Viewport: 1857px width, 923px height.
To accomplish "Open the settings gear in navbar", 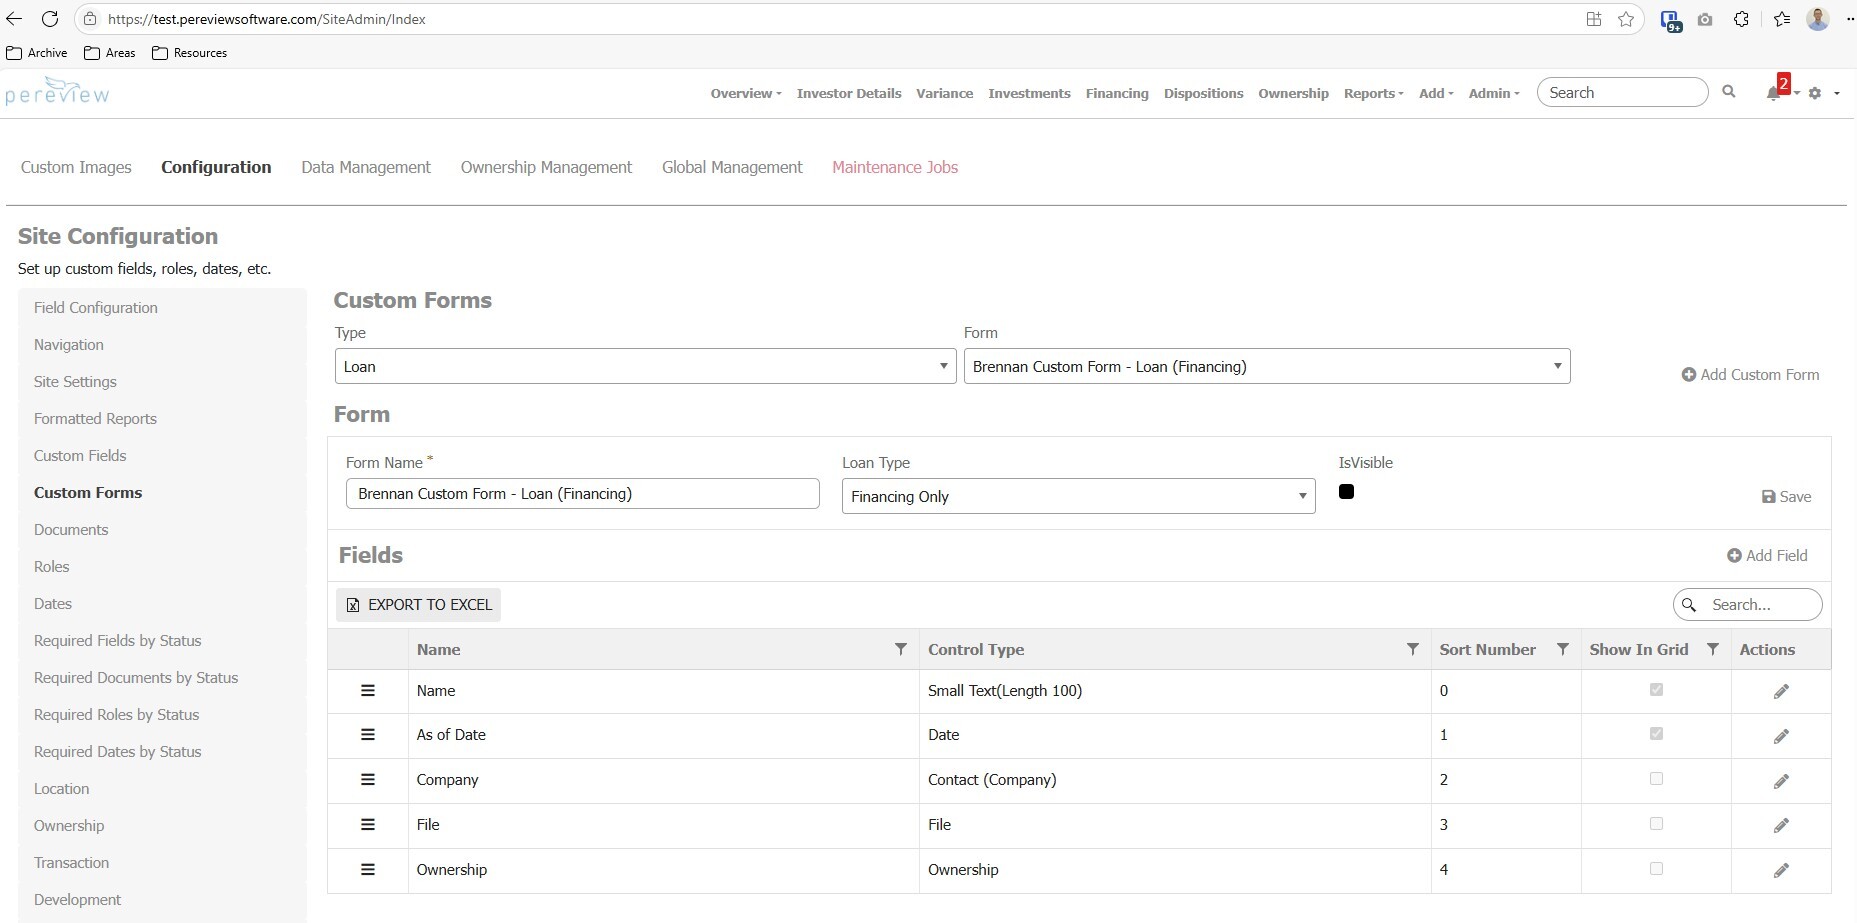I will point(1815,93).
